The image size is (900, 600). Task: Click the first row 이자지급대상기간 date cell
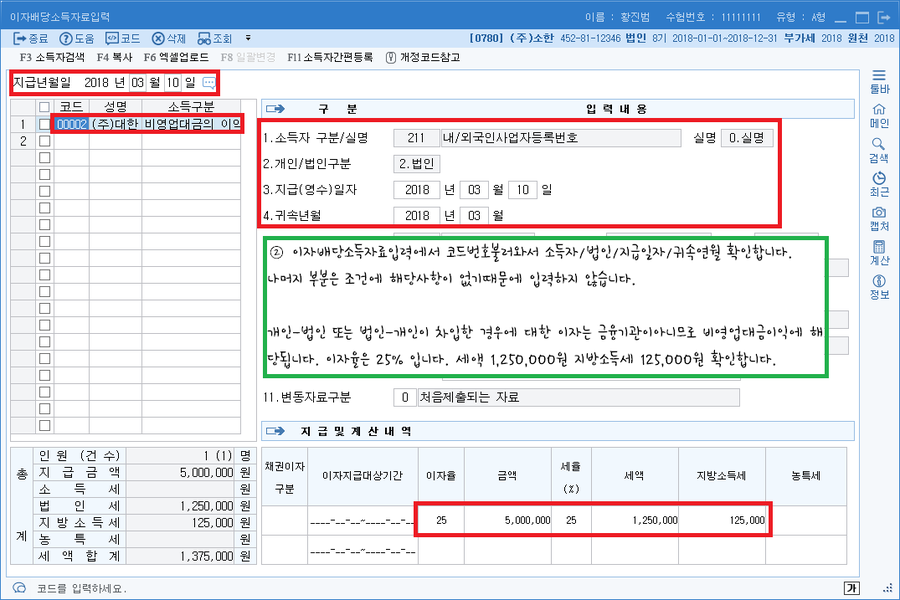(x=362, y=521)
